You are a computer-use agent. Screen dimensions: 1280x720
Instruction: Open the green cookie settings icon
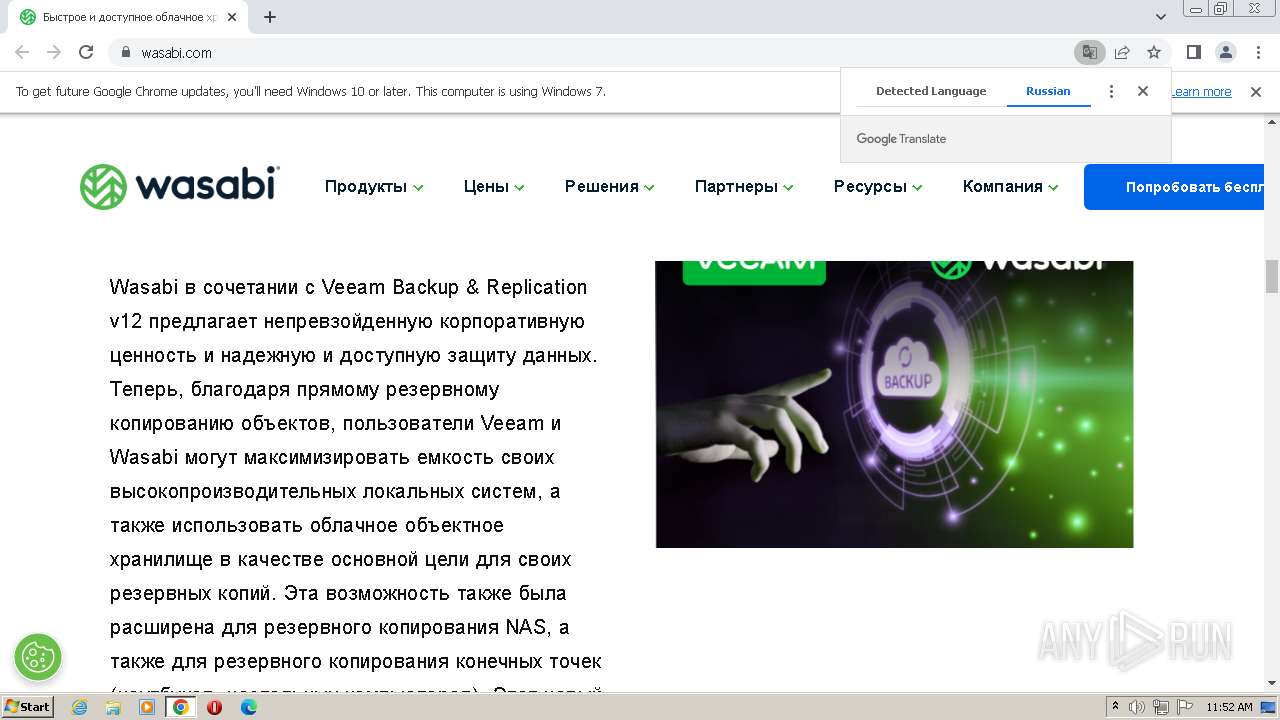point(38,657)
